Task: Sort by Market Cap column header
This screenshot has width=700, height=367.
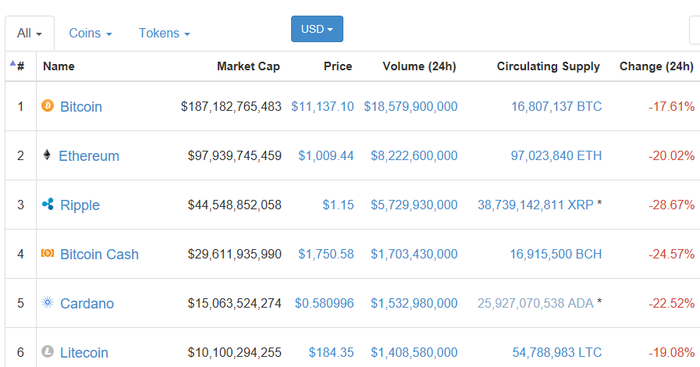Action: point(248,66)
